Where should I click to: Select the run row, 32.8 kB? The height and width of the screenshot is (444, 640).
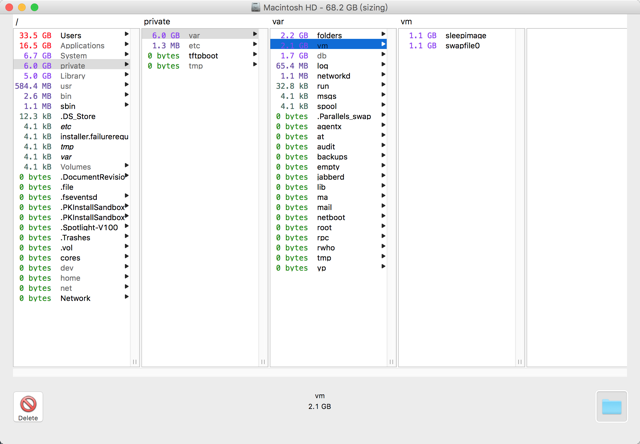click(329, 86)
